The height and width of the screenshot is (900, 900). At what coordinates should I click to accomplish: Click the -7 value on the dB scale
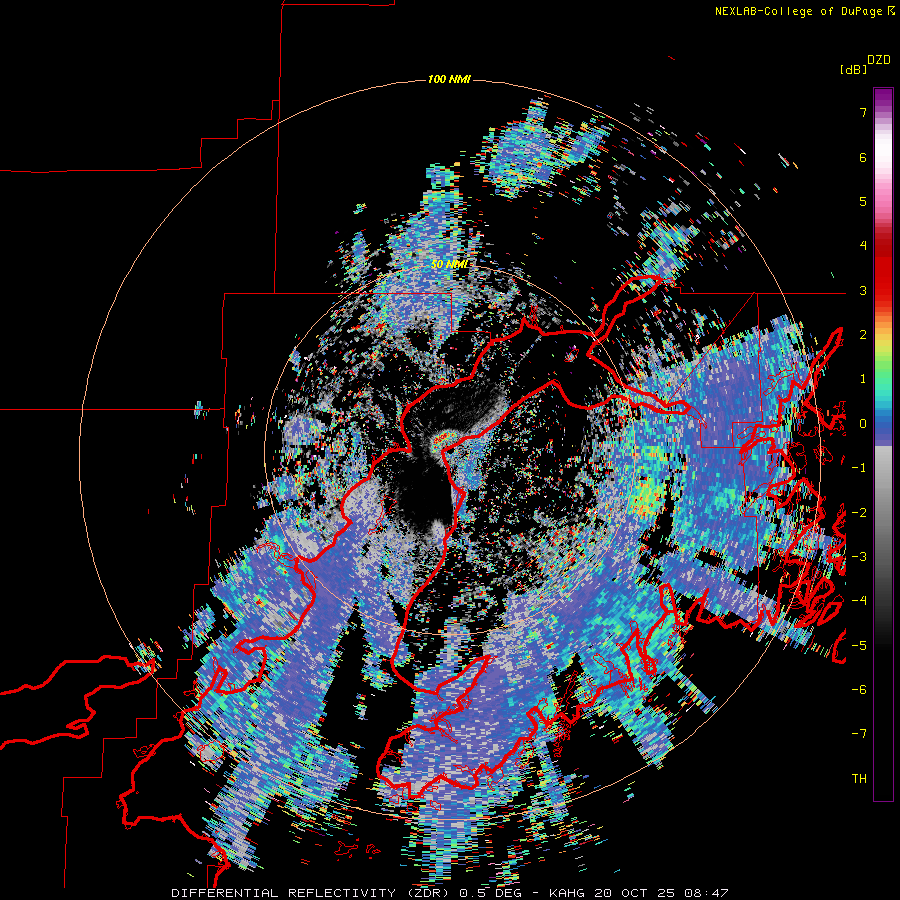point(859,734)
